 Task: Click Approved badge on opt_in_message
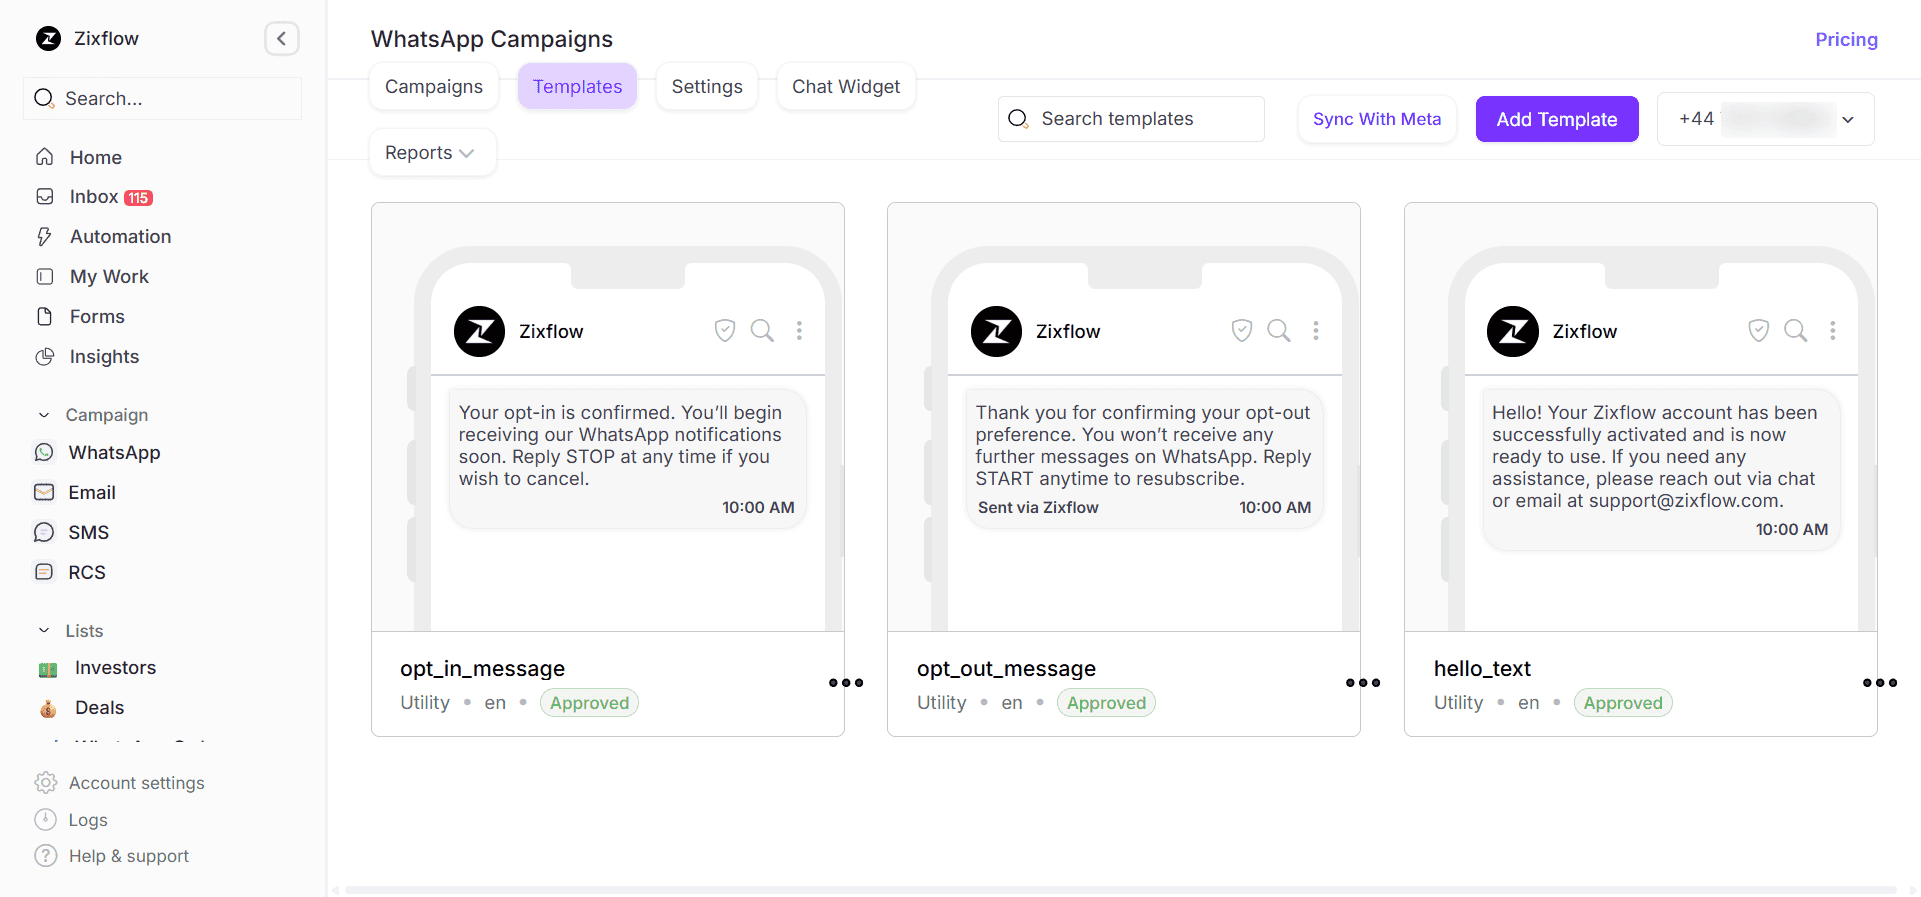point(589,703)
